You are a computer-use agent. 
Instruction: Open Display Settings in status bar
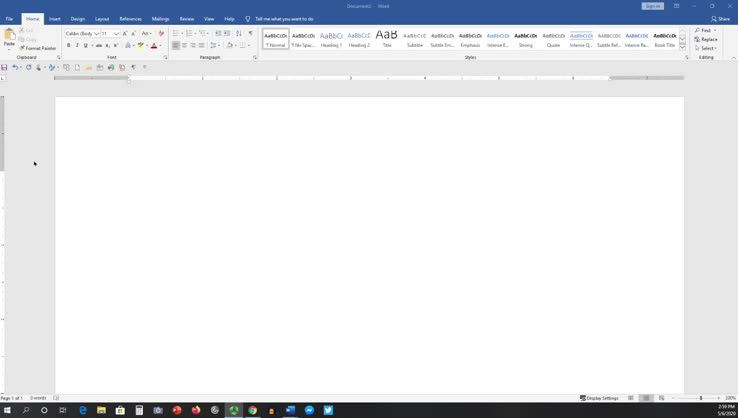pos(599,398)
